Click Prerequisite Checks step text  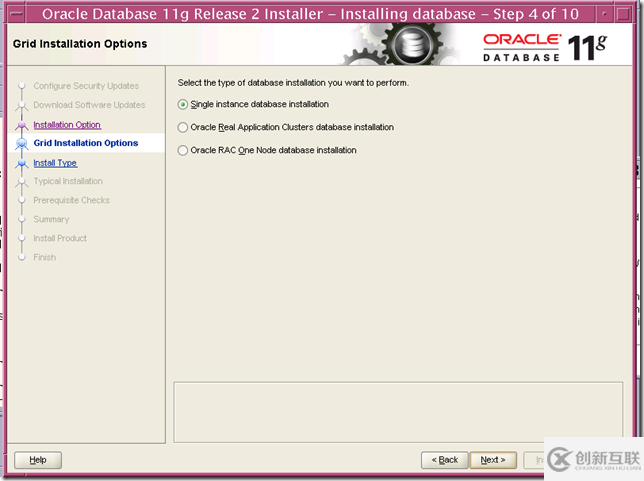tap(71, 200)
